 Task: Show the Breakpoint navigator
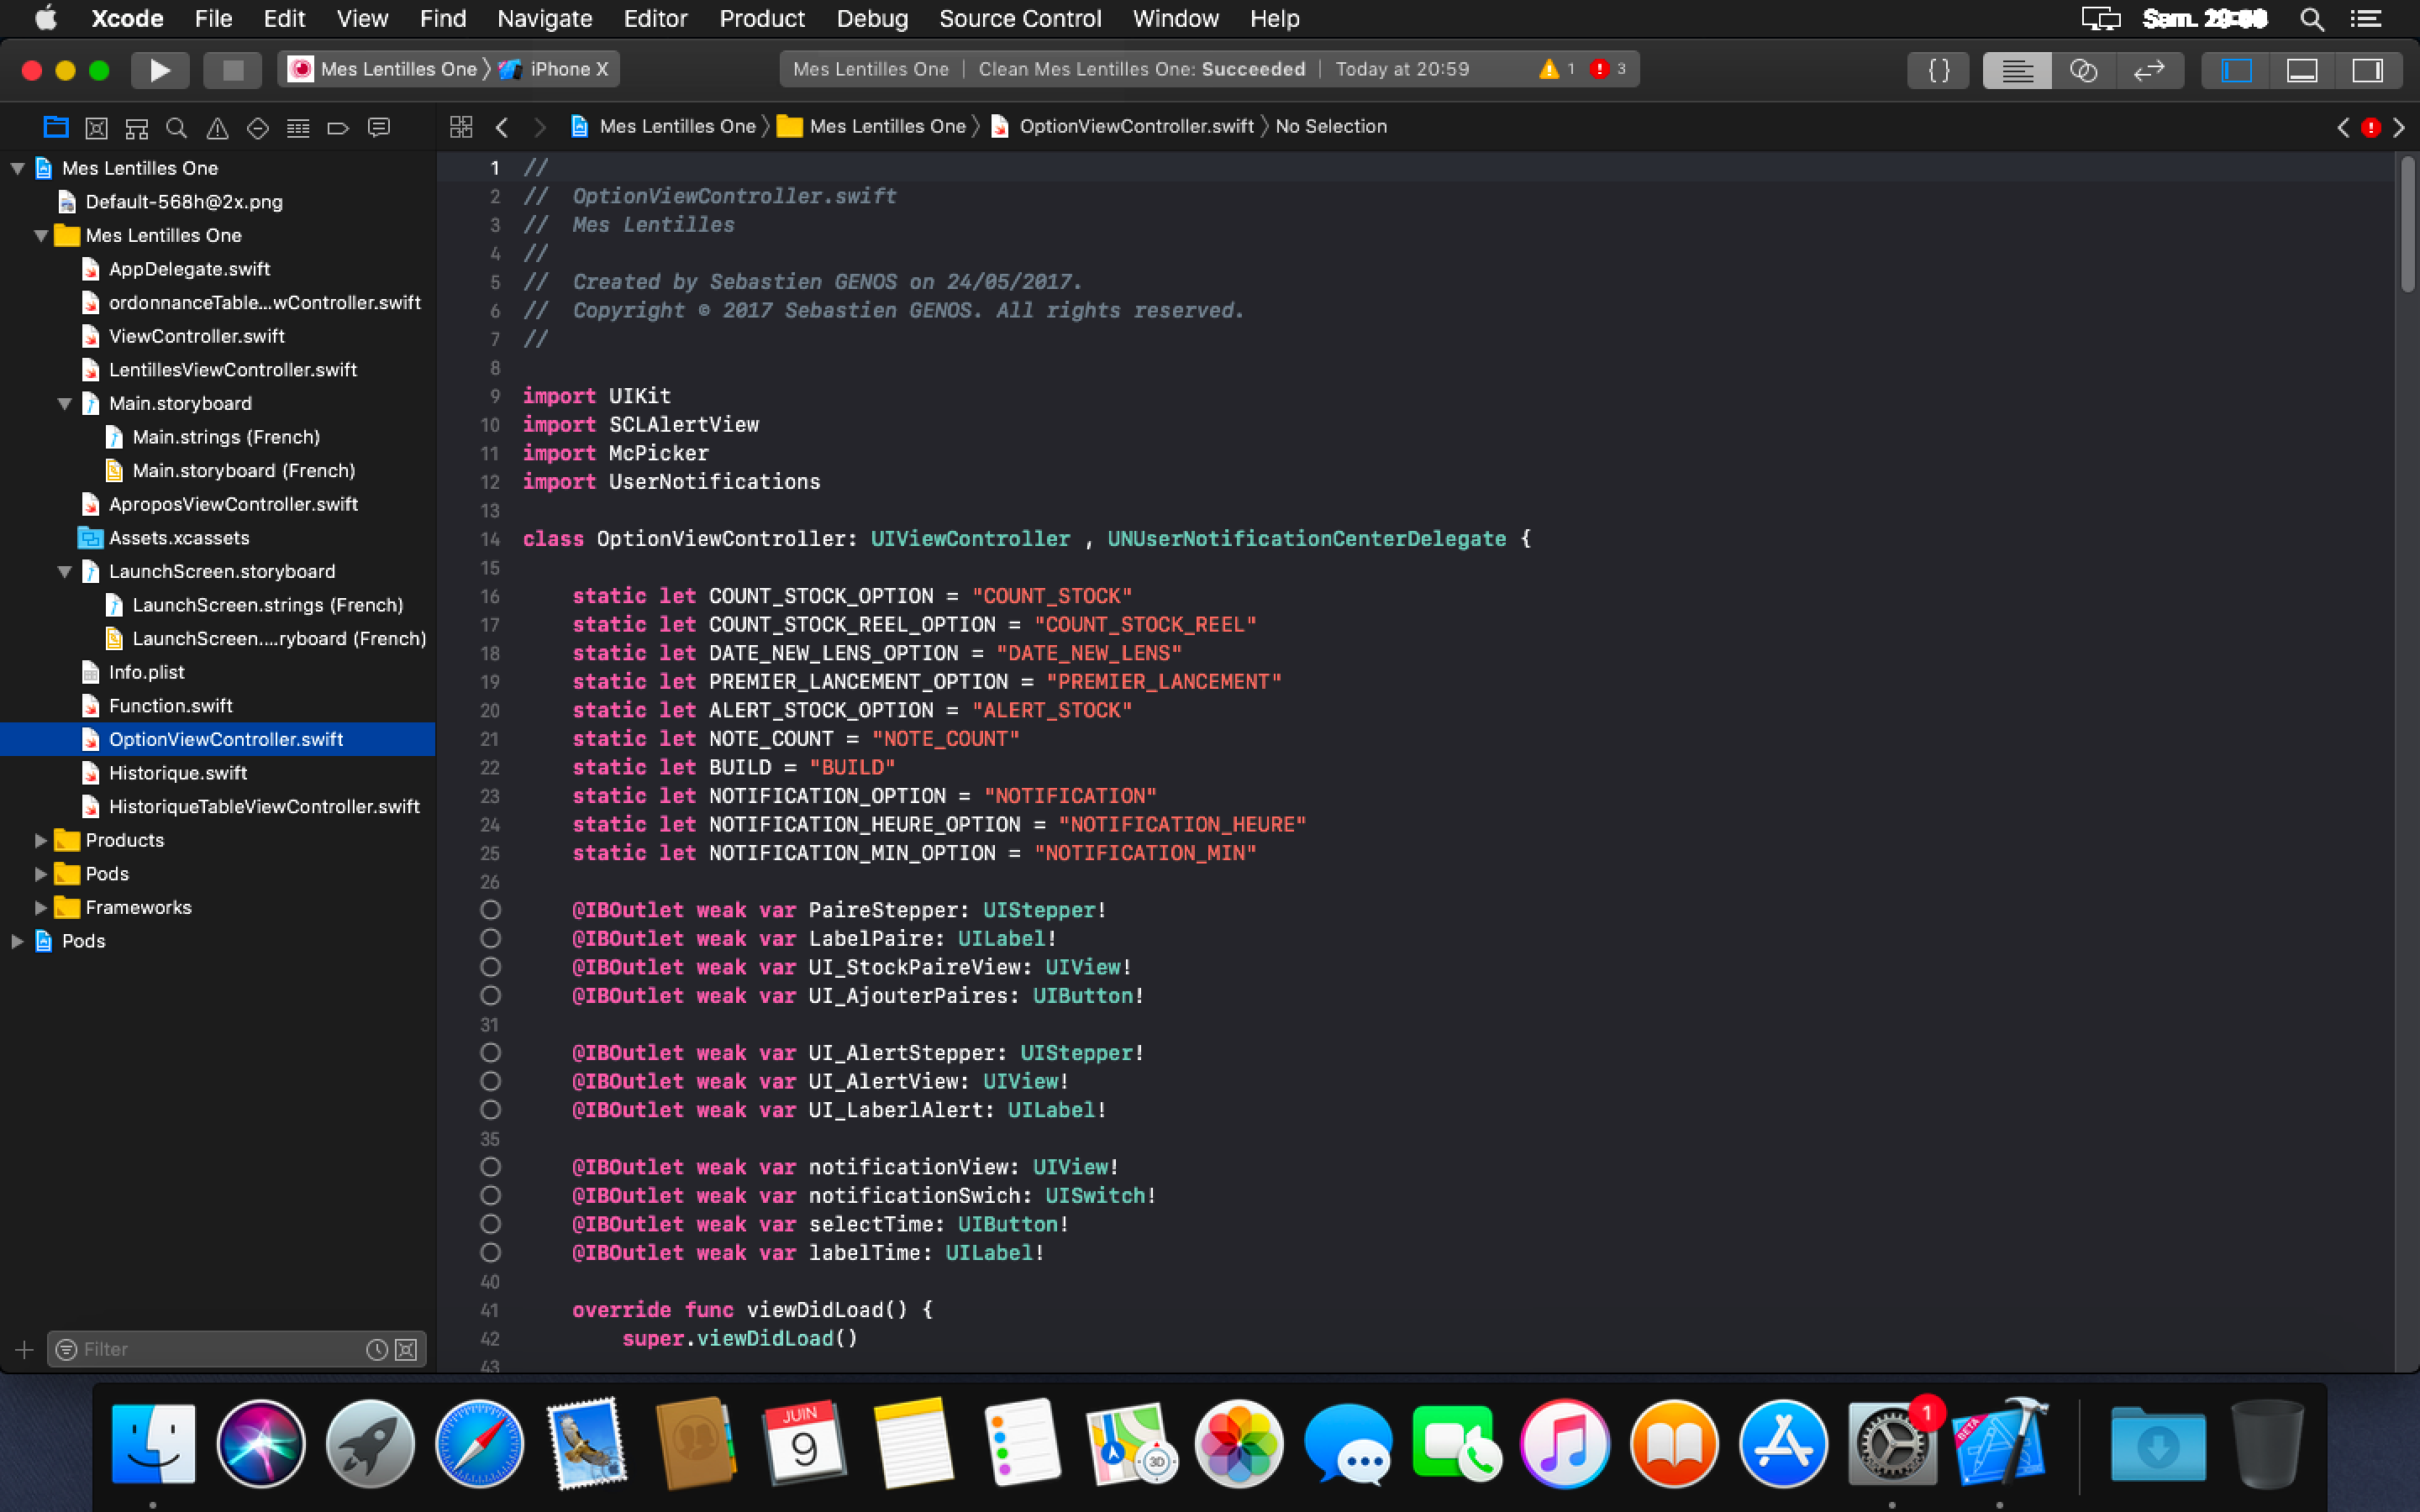(x=338, y=128)
